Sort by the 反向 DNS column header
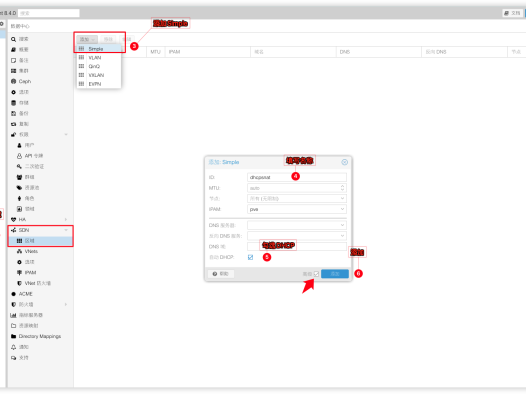This screenshot has height=394, width=526. (x=464, y=52)
